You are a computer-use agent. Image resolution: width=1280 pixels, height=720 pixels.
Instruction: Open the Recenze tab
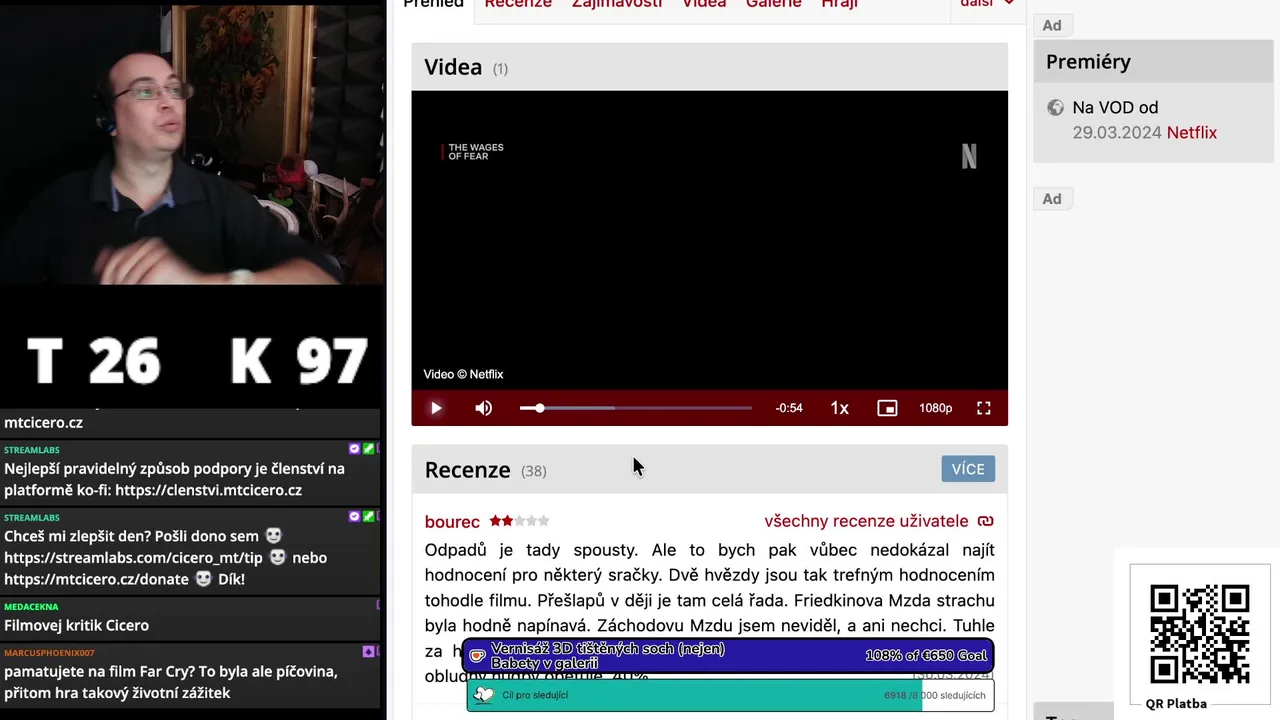click(518, 5)
